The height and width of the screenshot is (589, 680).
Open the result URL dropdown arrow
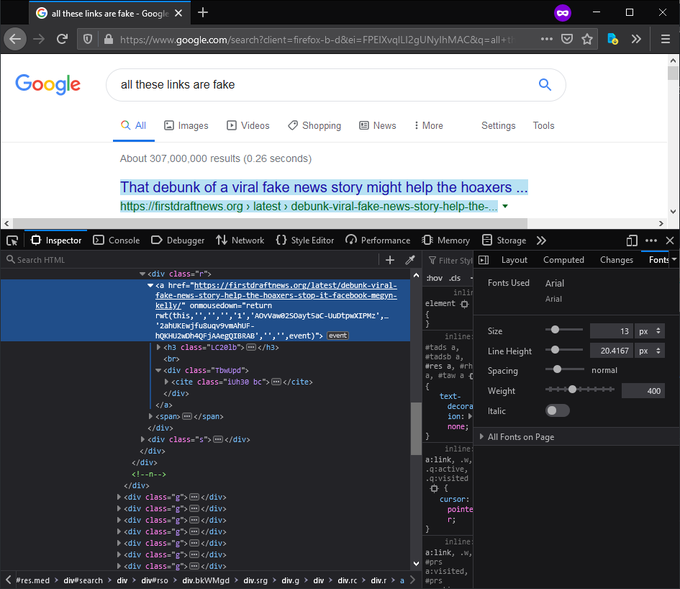pyautogui.click(x=505, y=206)
